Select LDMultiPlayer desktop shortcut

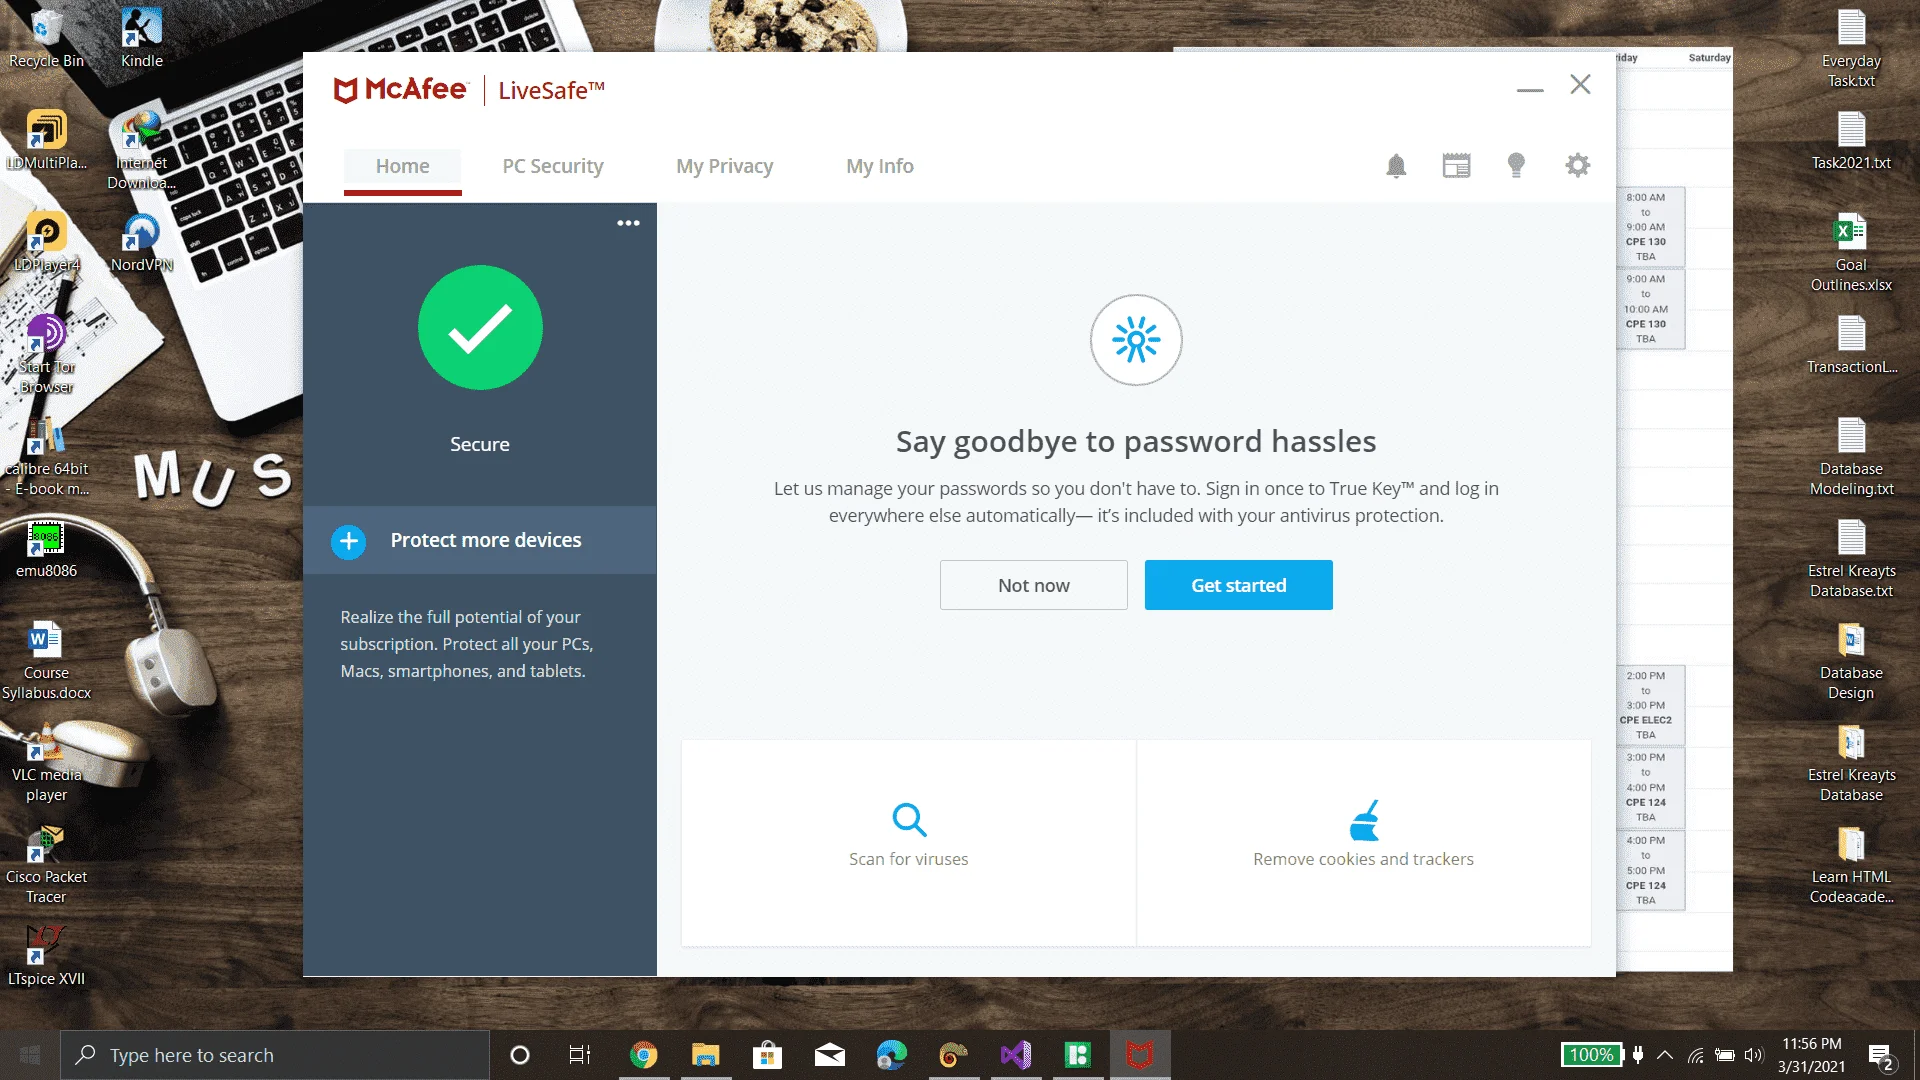[46, 142]
